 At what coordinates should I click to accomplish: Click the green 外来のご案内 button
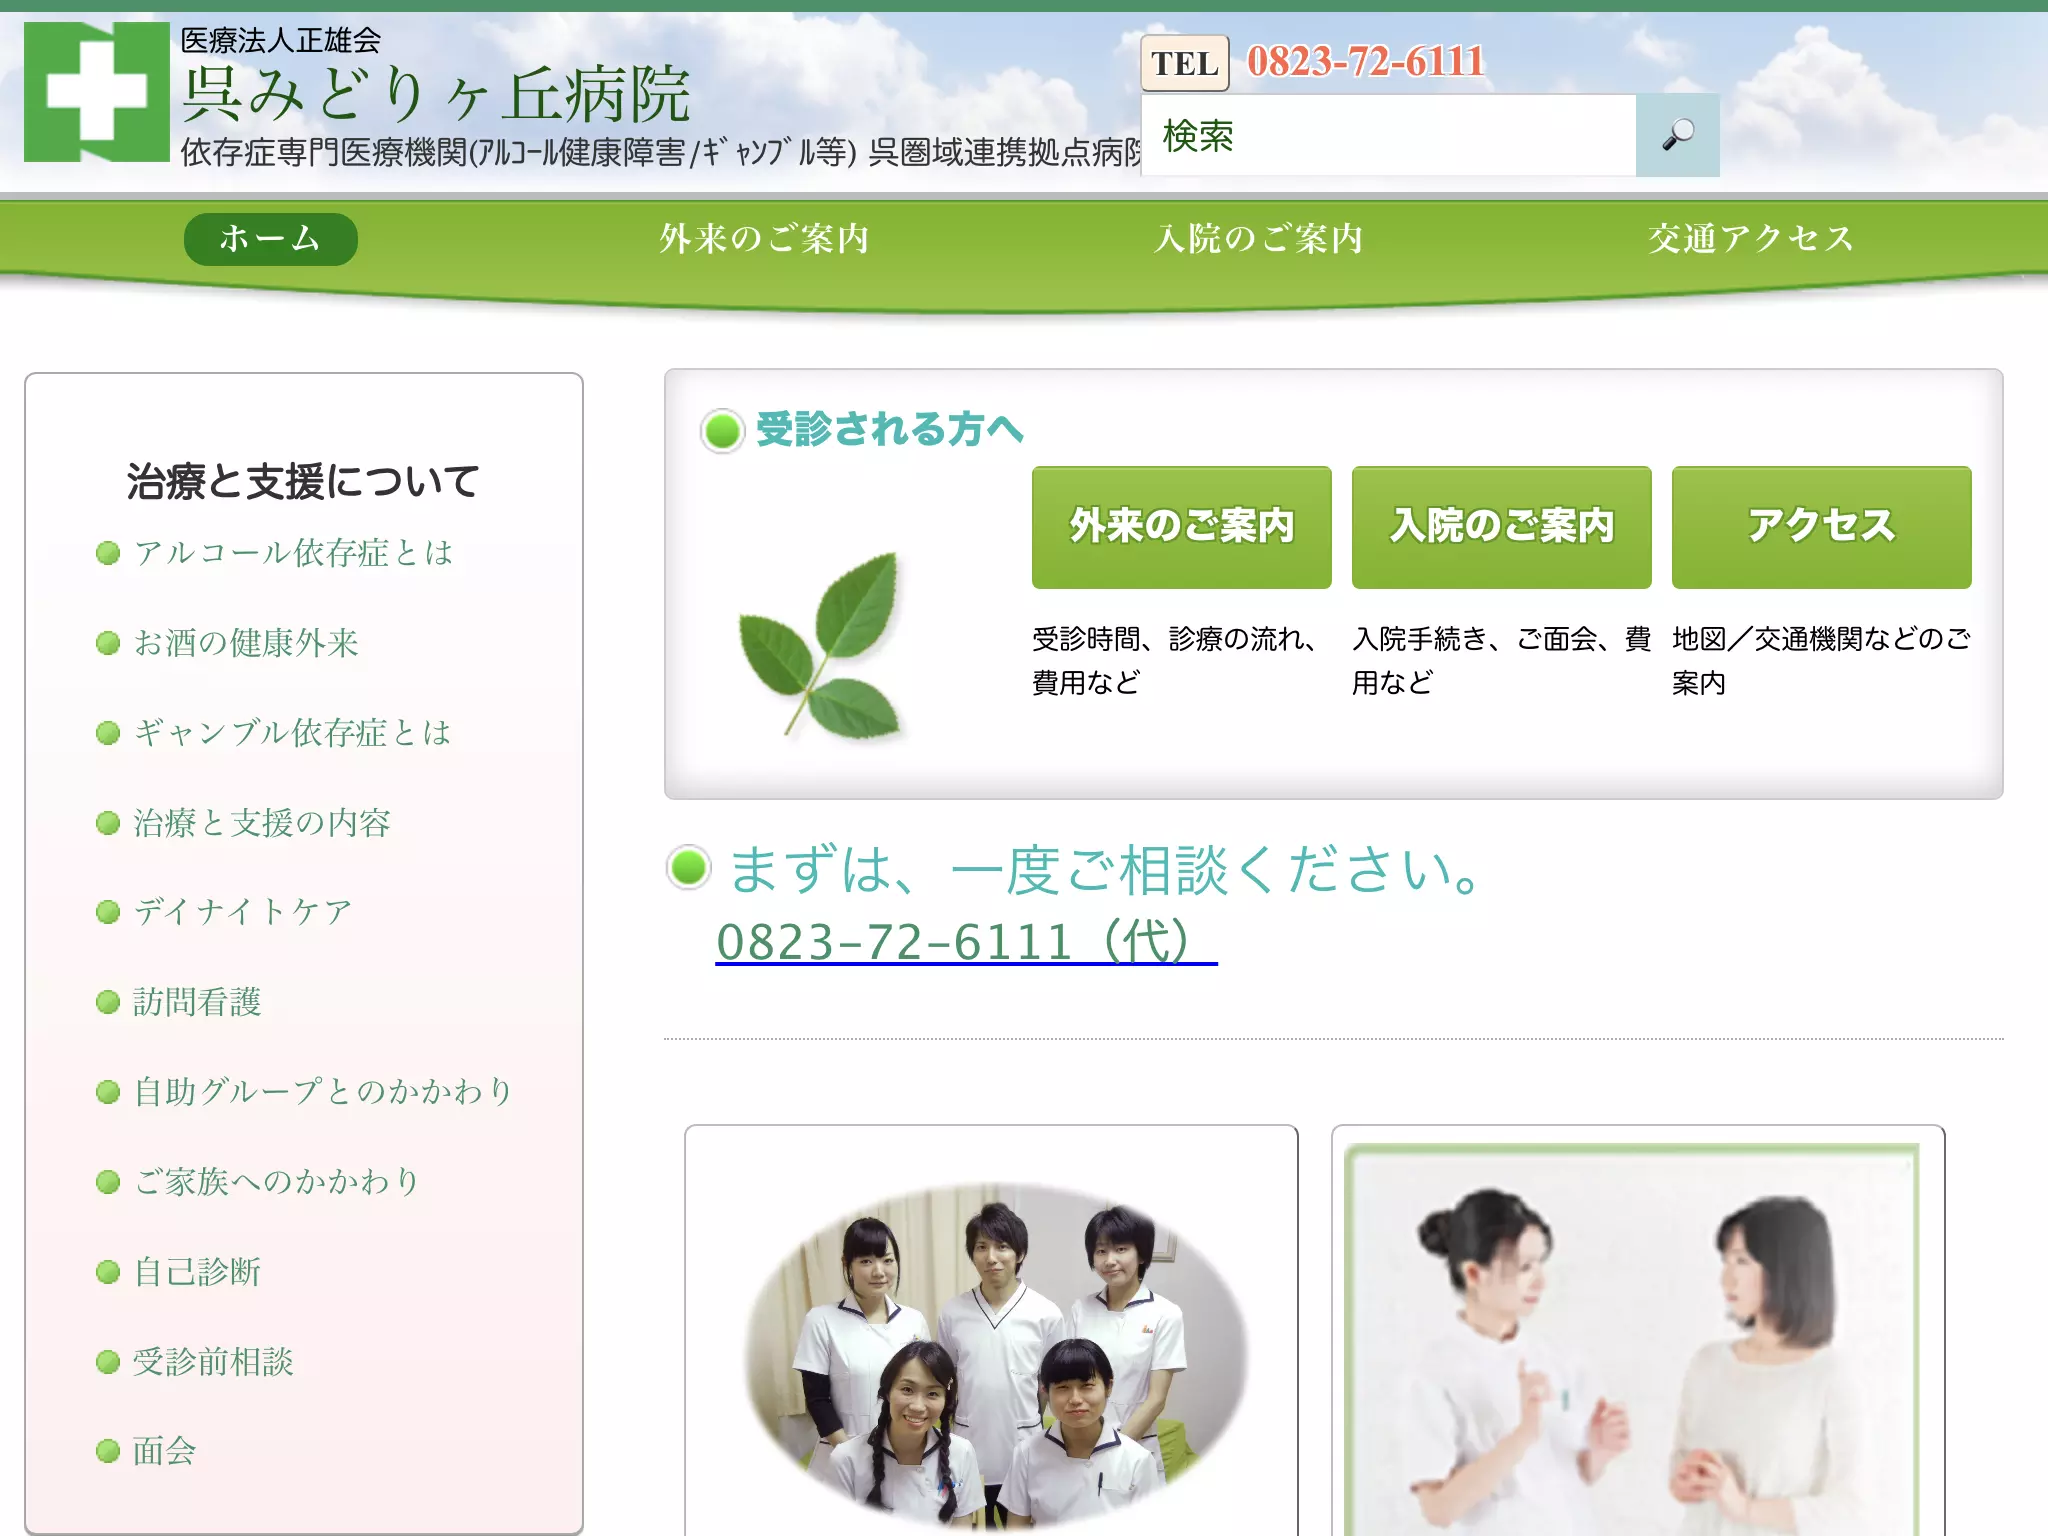point(1181,527)
